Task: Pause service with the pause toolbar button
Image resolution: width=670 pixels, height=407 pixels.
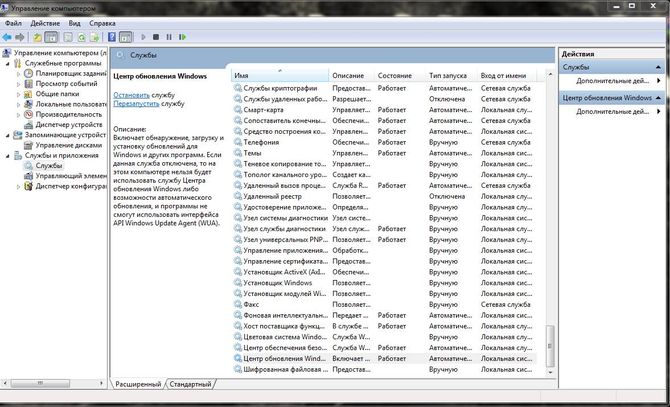Action: click(169, 37)
